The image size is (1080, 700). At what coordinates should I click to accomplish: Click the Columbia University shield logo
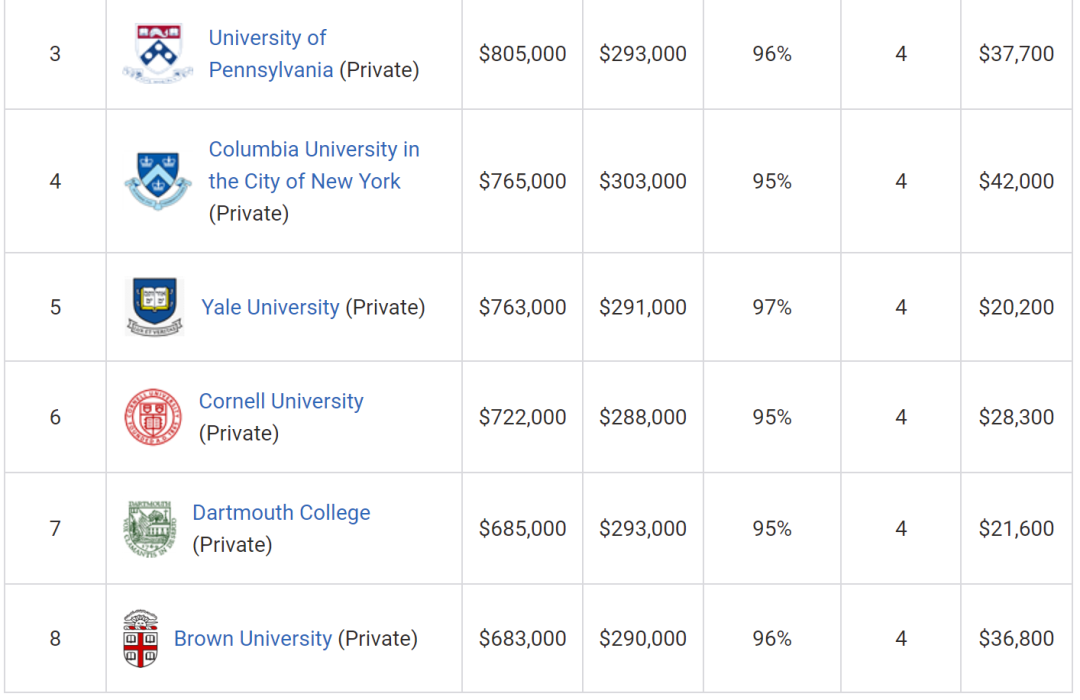click(x=158, y=181)
